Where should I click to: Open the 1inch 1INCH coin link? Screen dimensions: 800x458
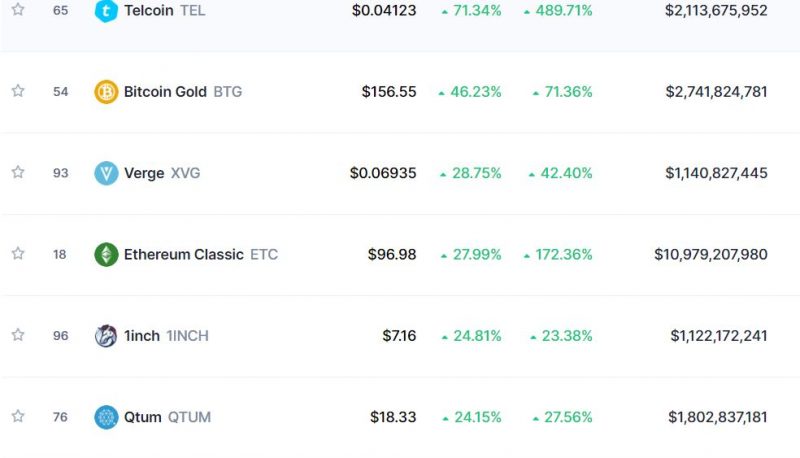coord(166,336)
